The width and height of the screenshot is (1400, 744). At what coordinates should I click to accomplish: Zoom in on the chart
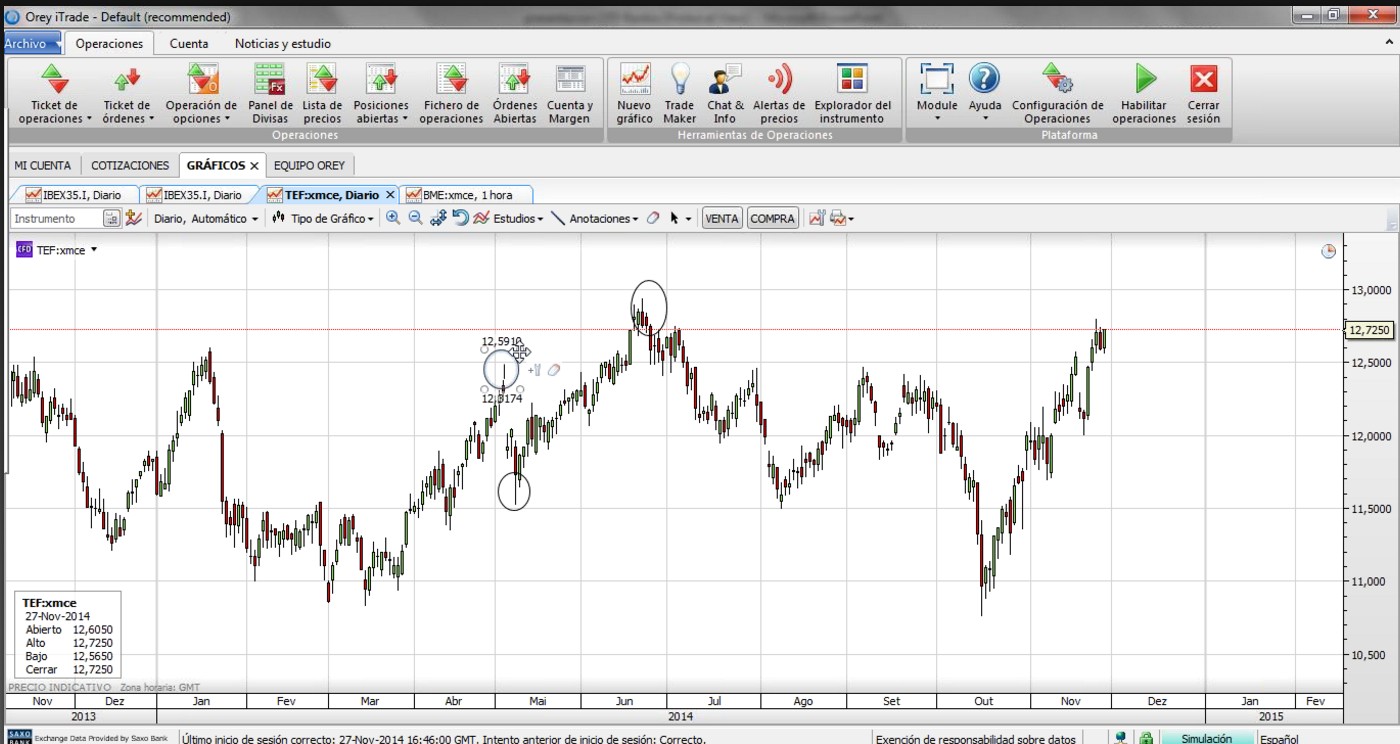coord(393,218)
